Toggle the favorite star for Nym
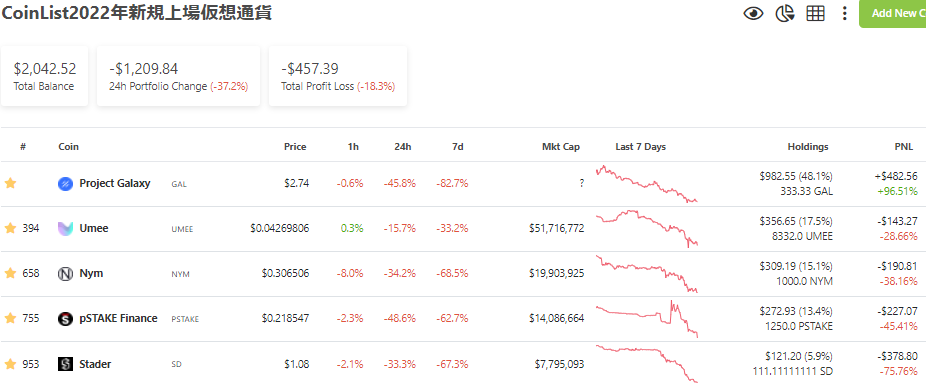 10,273
